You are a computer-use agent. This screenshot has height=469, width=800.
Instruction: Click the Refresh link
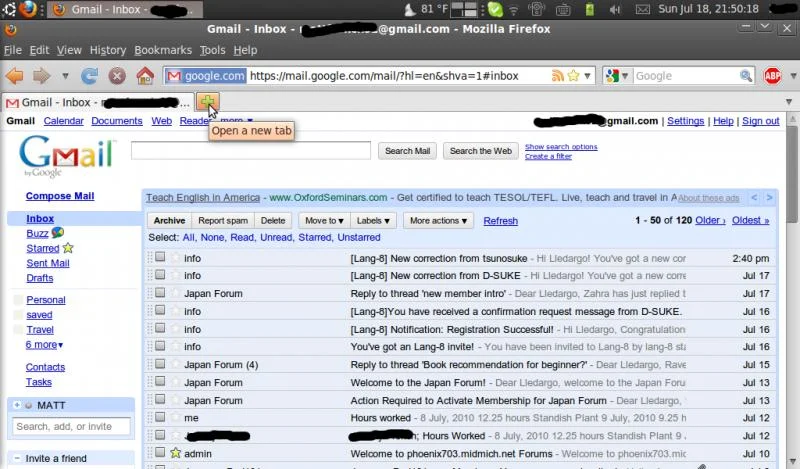click(501, 220)
